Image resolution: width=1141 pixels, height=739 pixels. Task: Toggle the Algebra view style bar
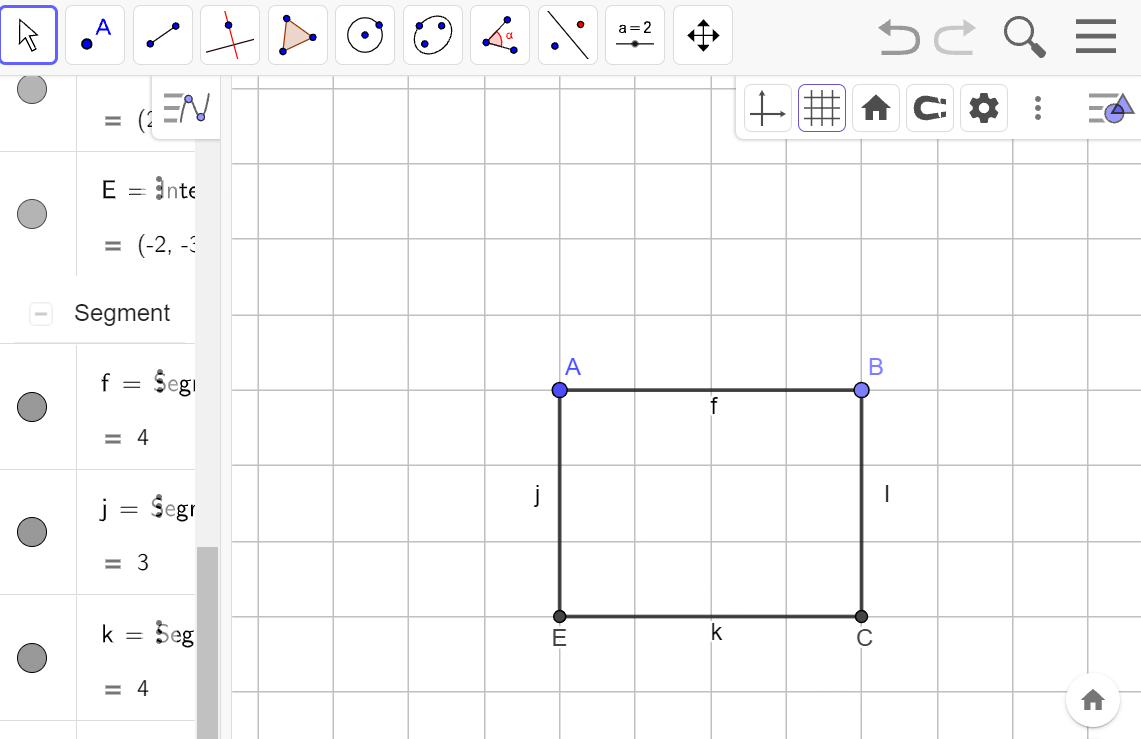186,108
